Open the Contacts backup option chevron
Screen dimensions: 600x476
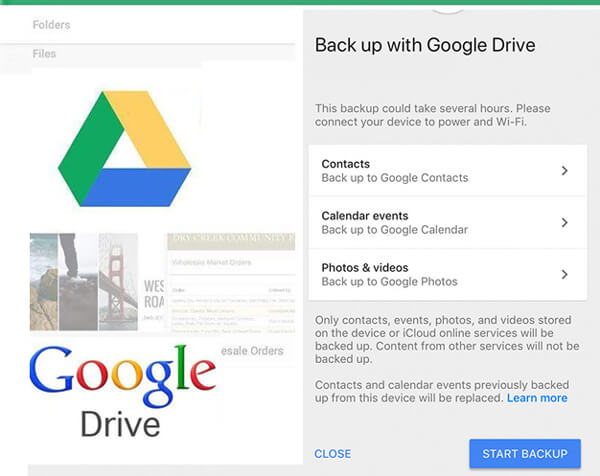pos(564,171)
